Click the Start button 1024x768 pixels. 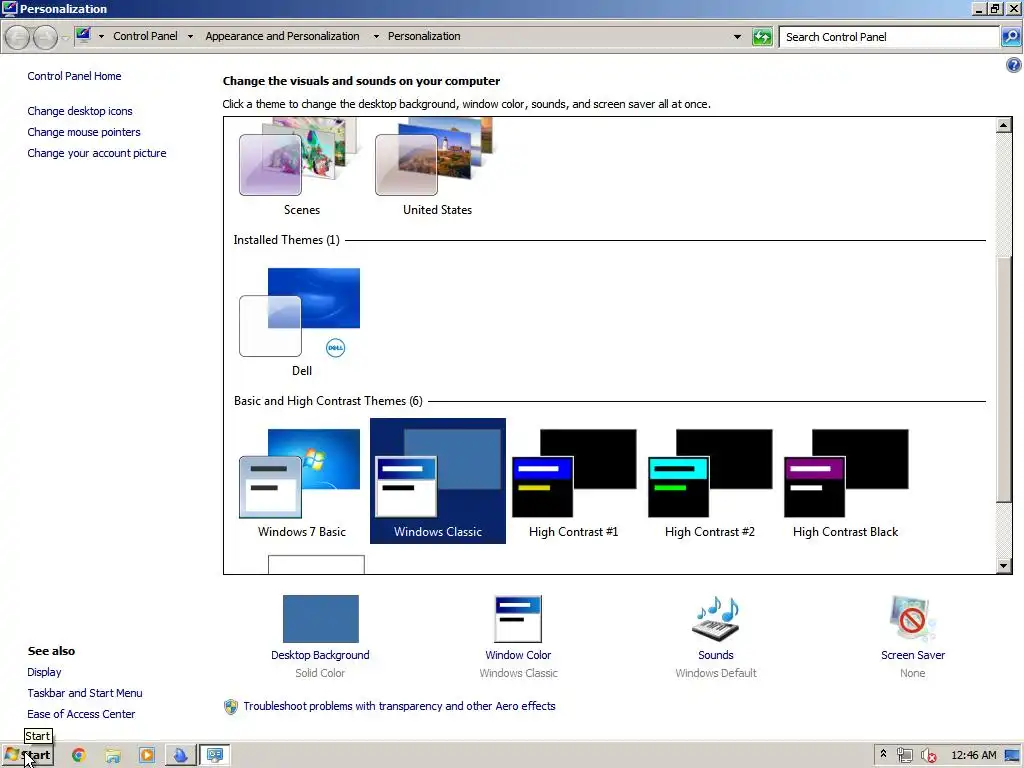pos(27,756)
